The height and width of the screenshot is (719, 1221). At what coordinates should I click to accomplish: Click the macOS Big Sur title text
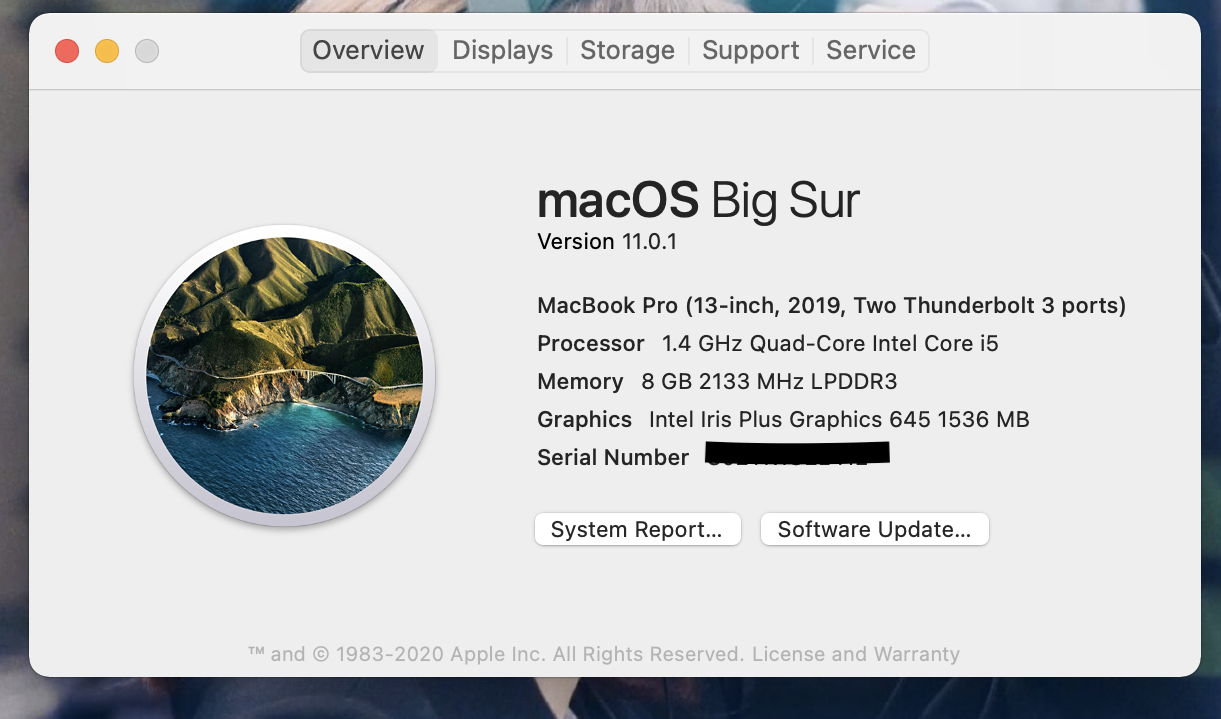[698, 201]
